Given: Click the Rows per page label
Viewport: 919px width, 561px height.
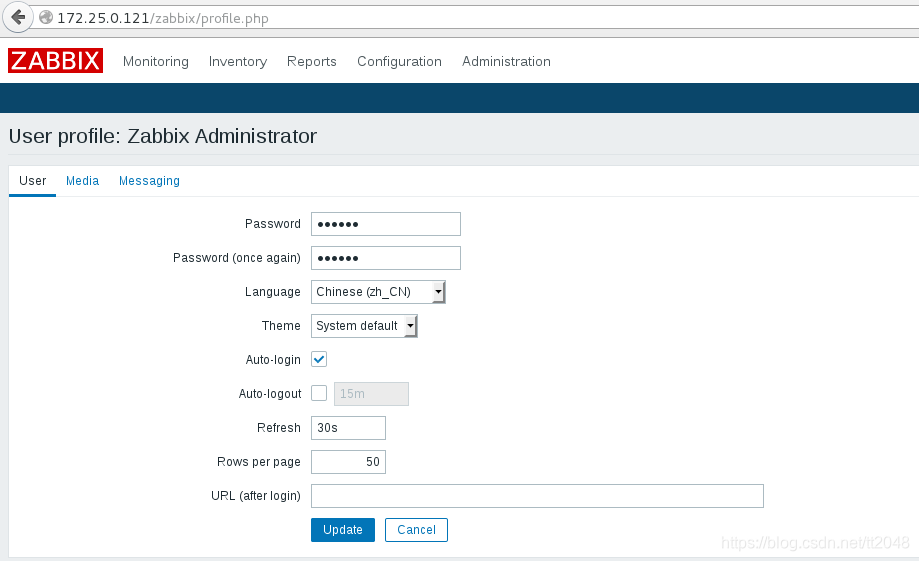Looking at the screenshot, I should pyautogui.click(x=258, y=462).
